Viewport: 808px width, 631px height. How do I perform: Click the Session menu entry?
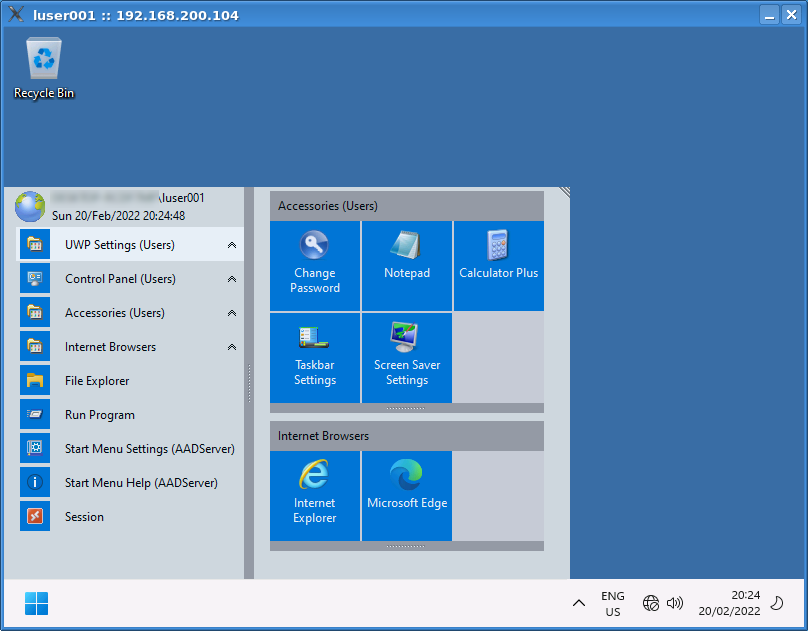pyautogui.click(x=84, y=517)
